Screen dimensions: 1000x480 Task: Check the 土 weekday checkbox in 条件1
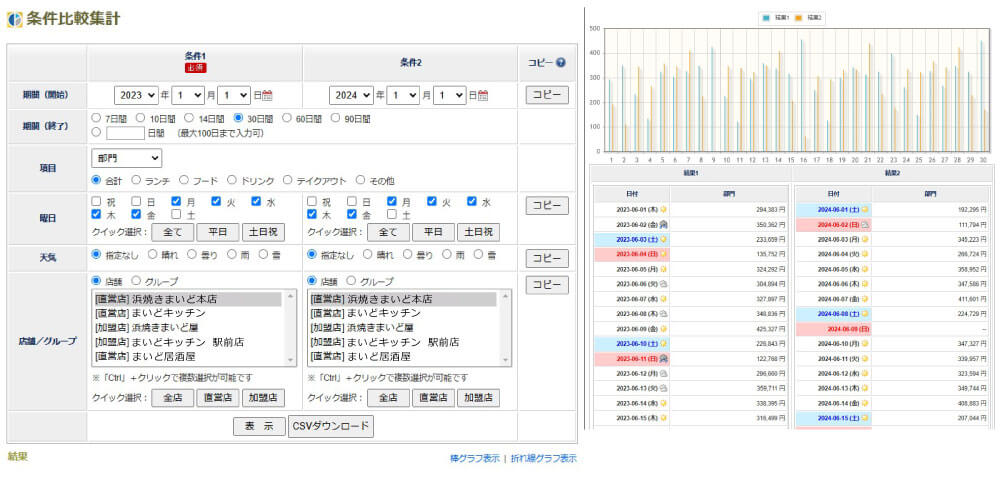pyautogui.click(x=176, y=215)
